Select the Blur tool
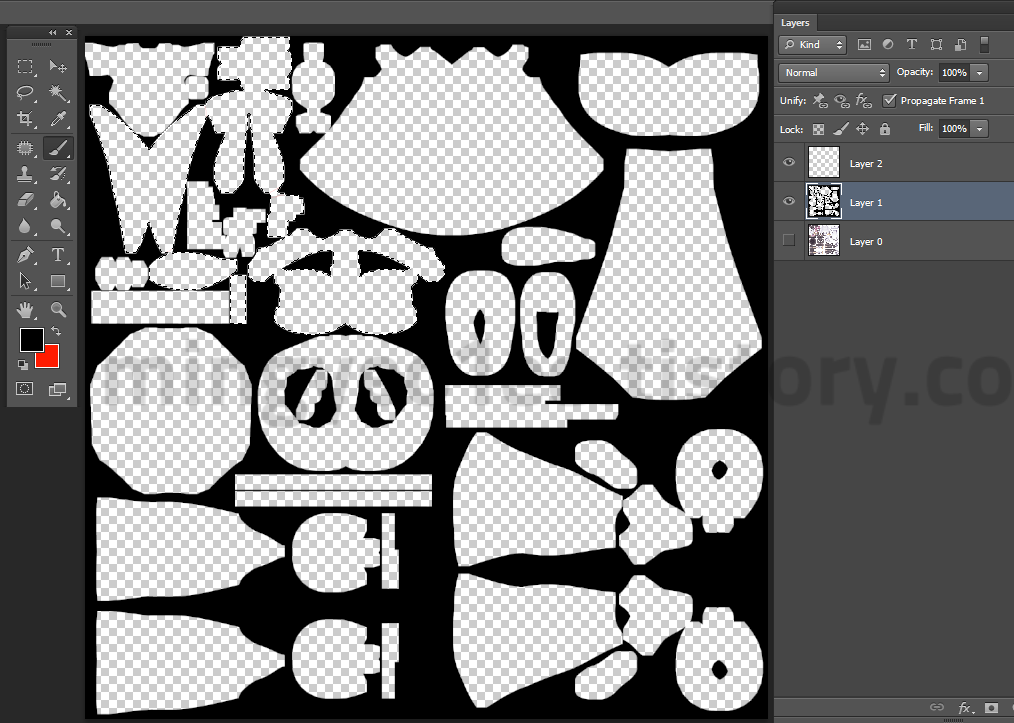The height and width of the screenshot is (723, 1014). pyautogui.click(x=25, y=226)
